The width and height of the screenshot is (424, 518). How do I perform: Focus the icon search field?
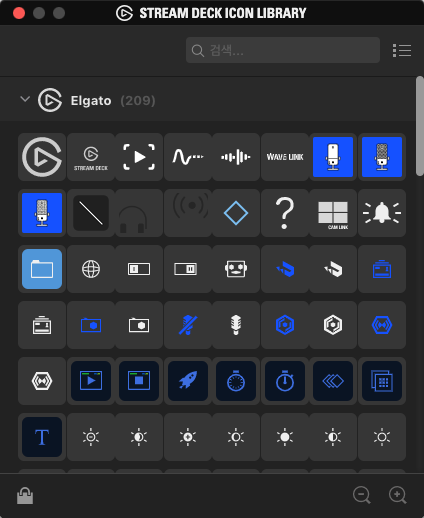[x=283, y=50]
